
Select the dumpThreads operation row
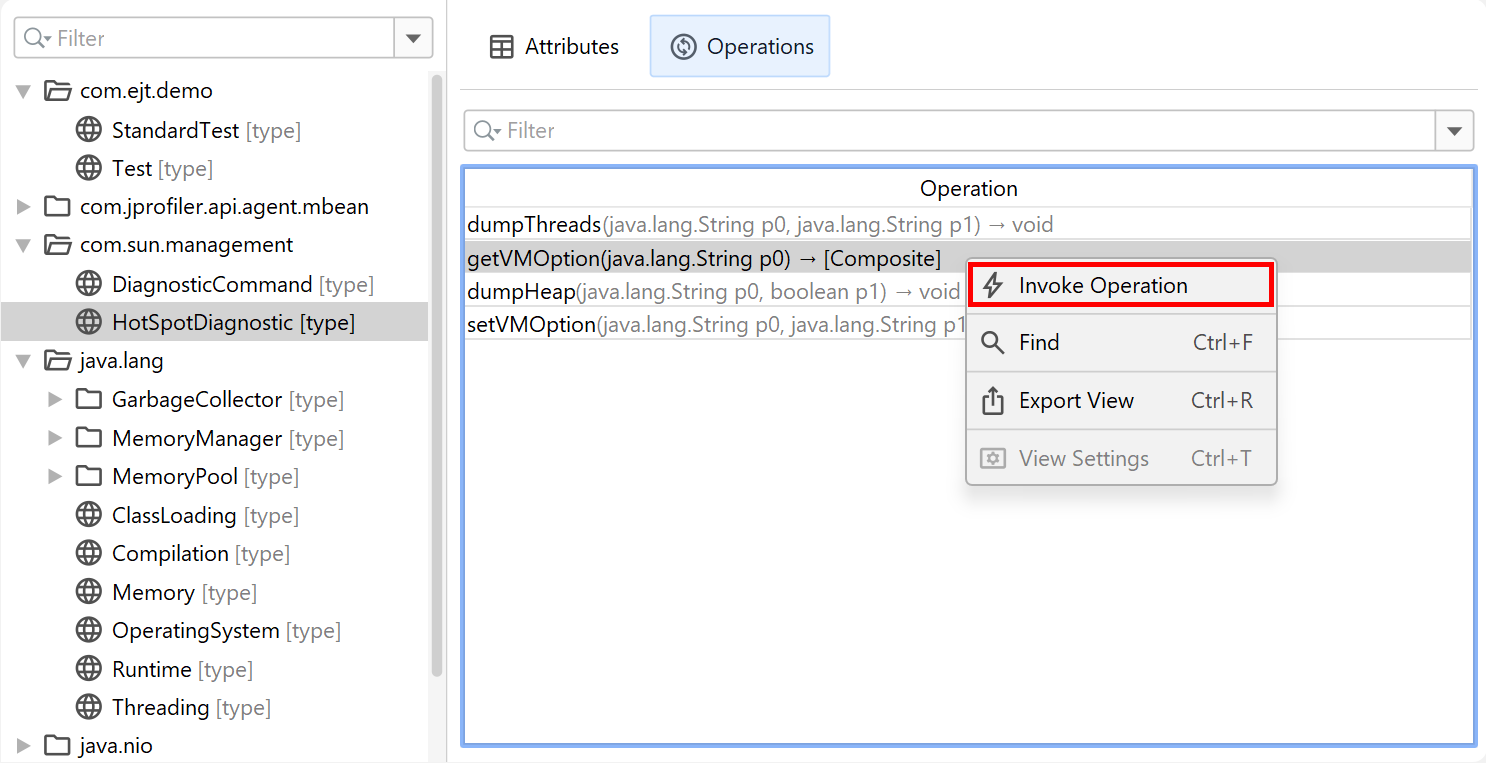click(760, 225)
